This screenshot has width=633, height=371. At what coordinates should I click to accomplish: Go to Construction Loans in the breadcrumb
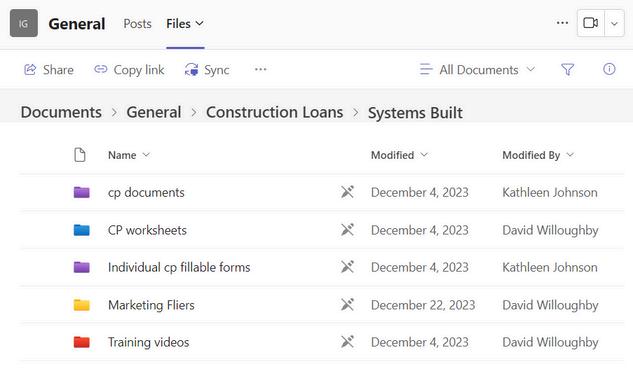pos(275,112)
